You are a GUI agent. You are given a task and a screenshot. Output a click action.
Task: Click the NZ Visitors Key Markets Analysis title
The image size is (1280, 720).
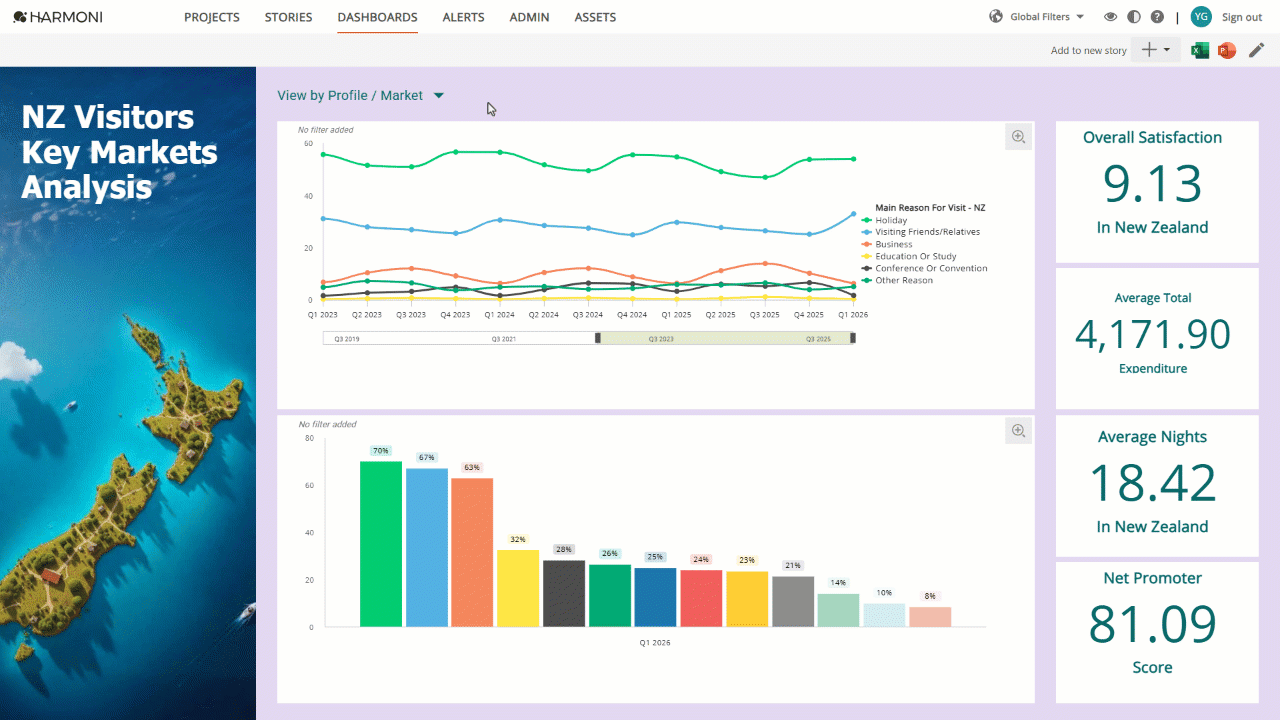pyautogui.click(x=120, y=152)
